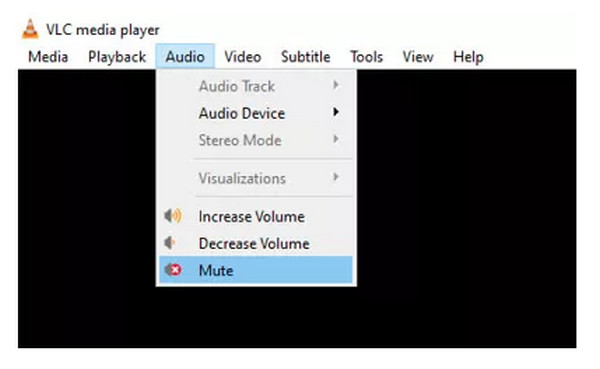Select Mute in the Audio menu

pyautogui.click(x=256, y=270)
